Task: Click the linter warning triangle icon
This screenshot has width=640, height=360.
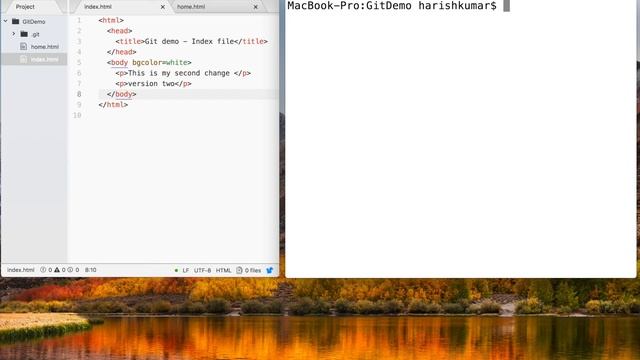Action: (x=57, y=270)
